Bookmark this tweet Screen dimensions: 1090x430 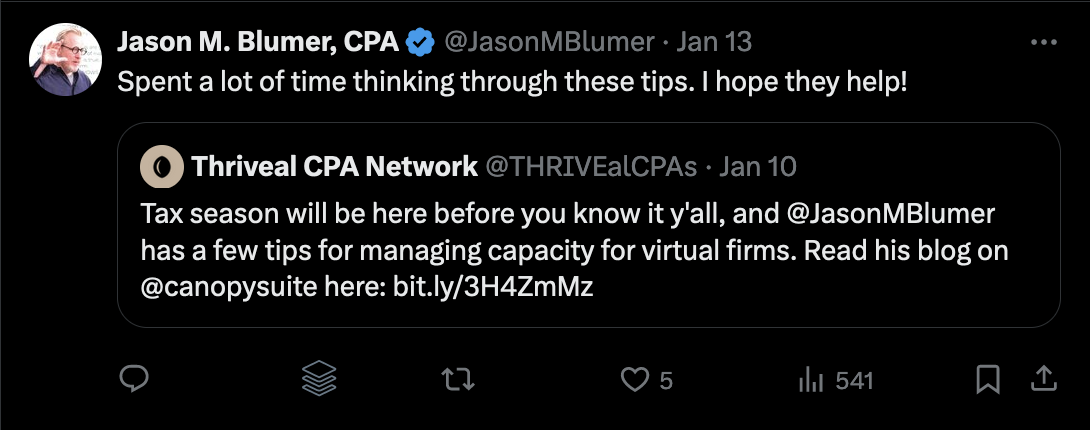point(988,380)
